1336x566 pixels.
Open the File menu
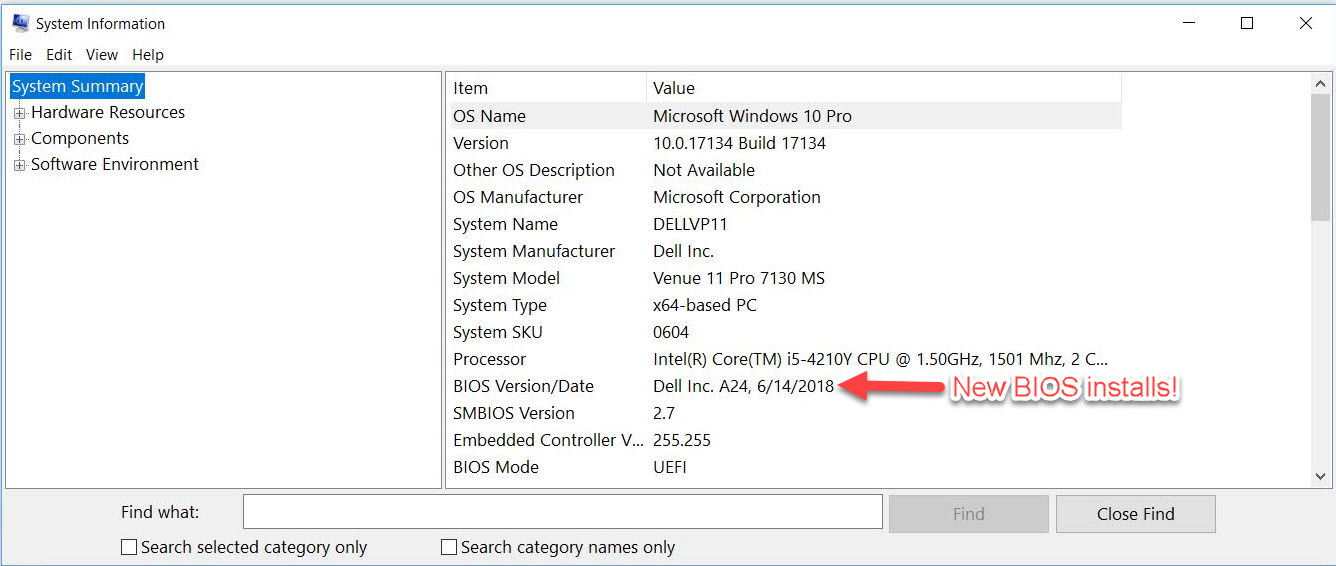20,55
